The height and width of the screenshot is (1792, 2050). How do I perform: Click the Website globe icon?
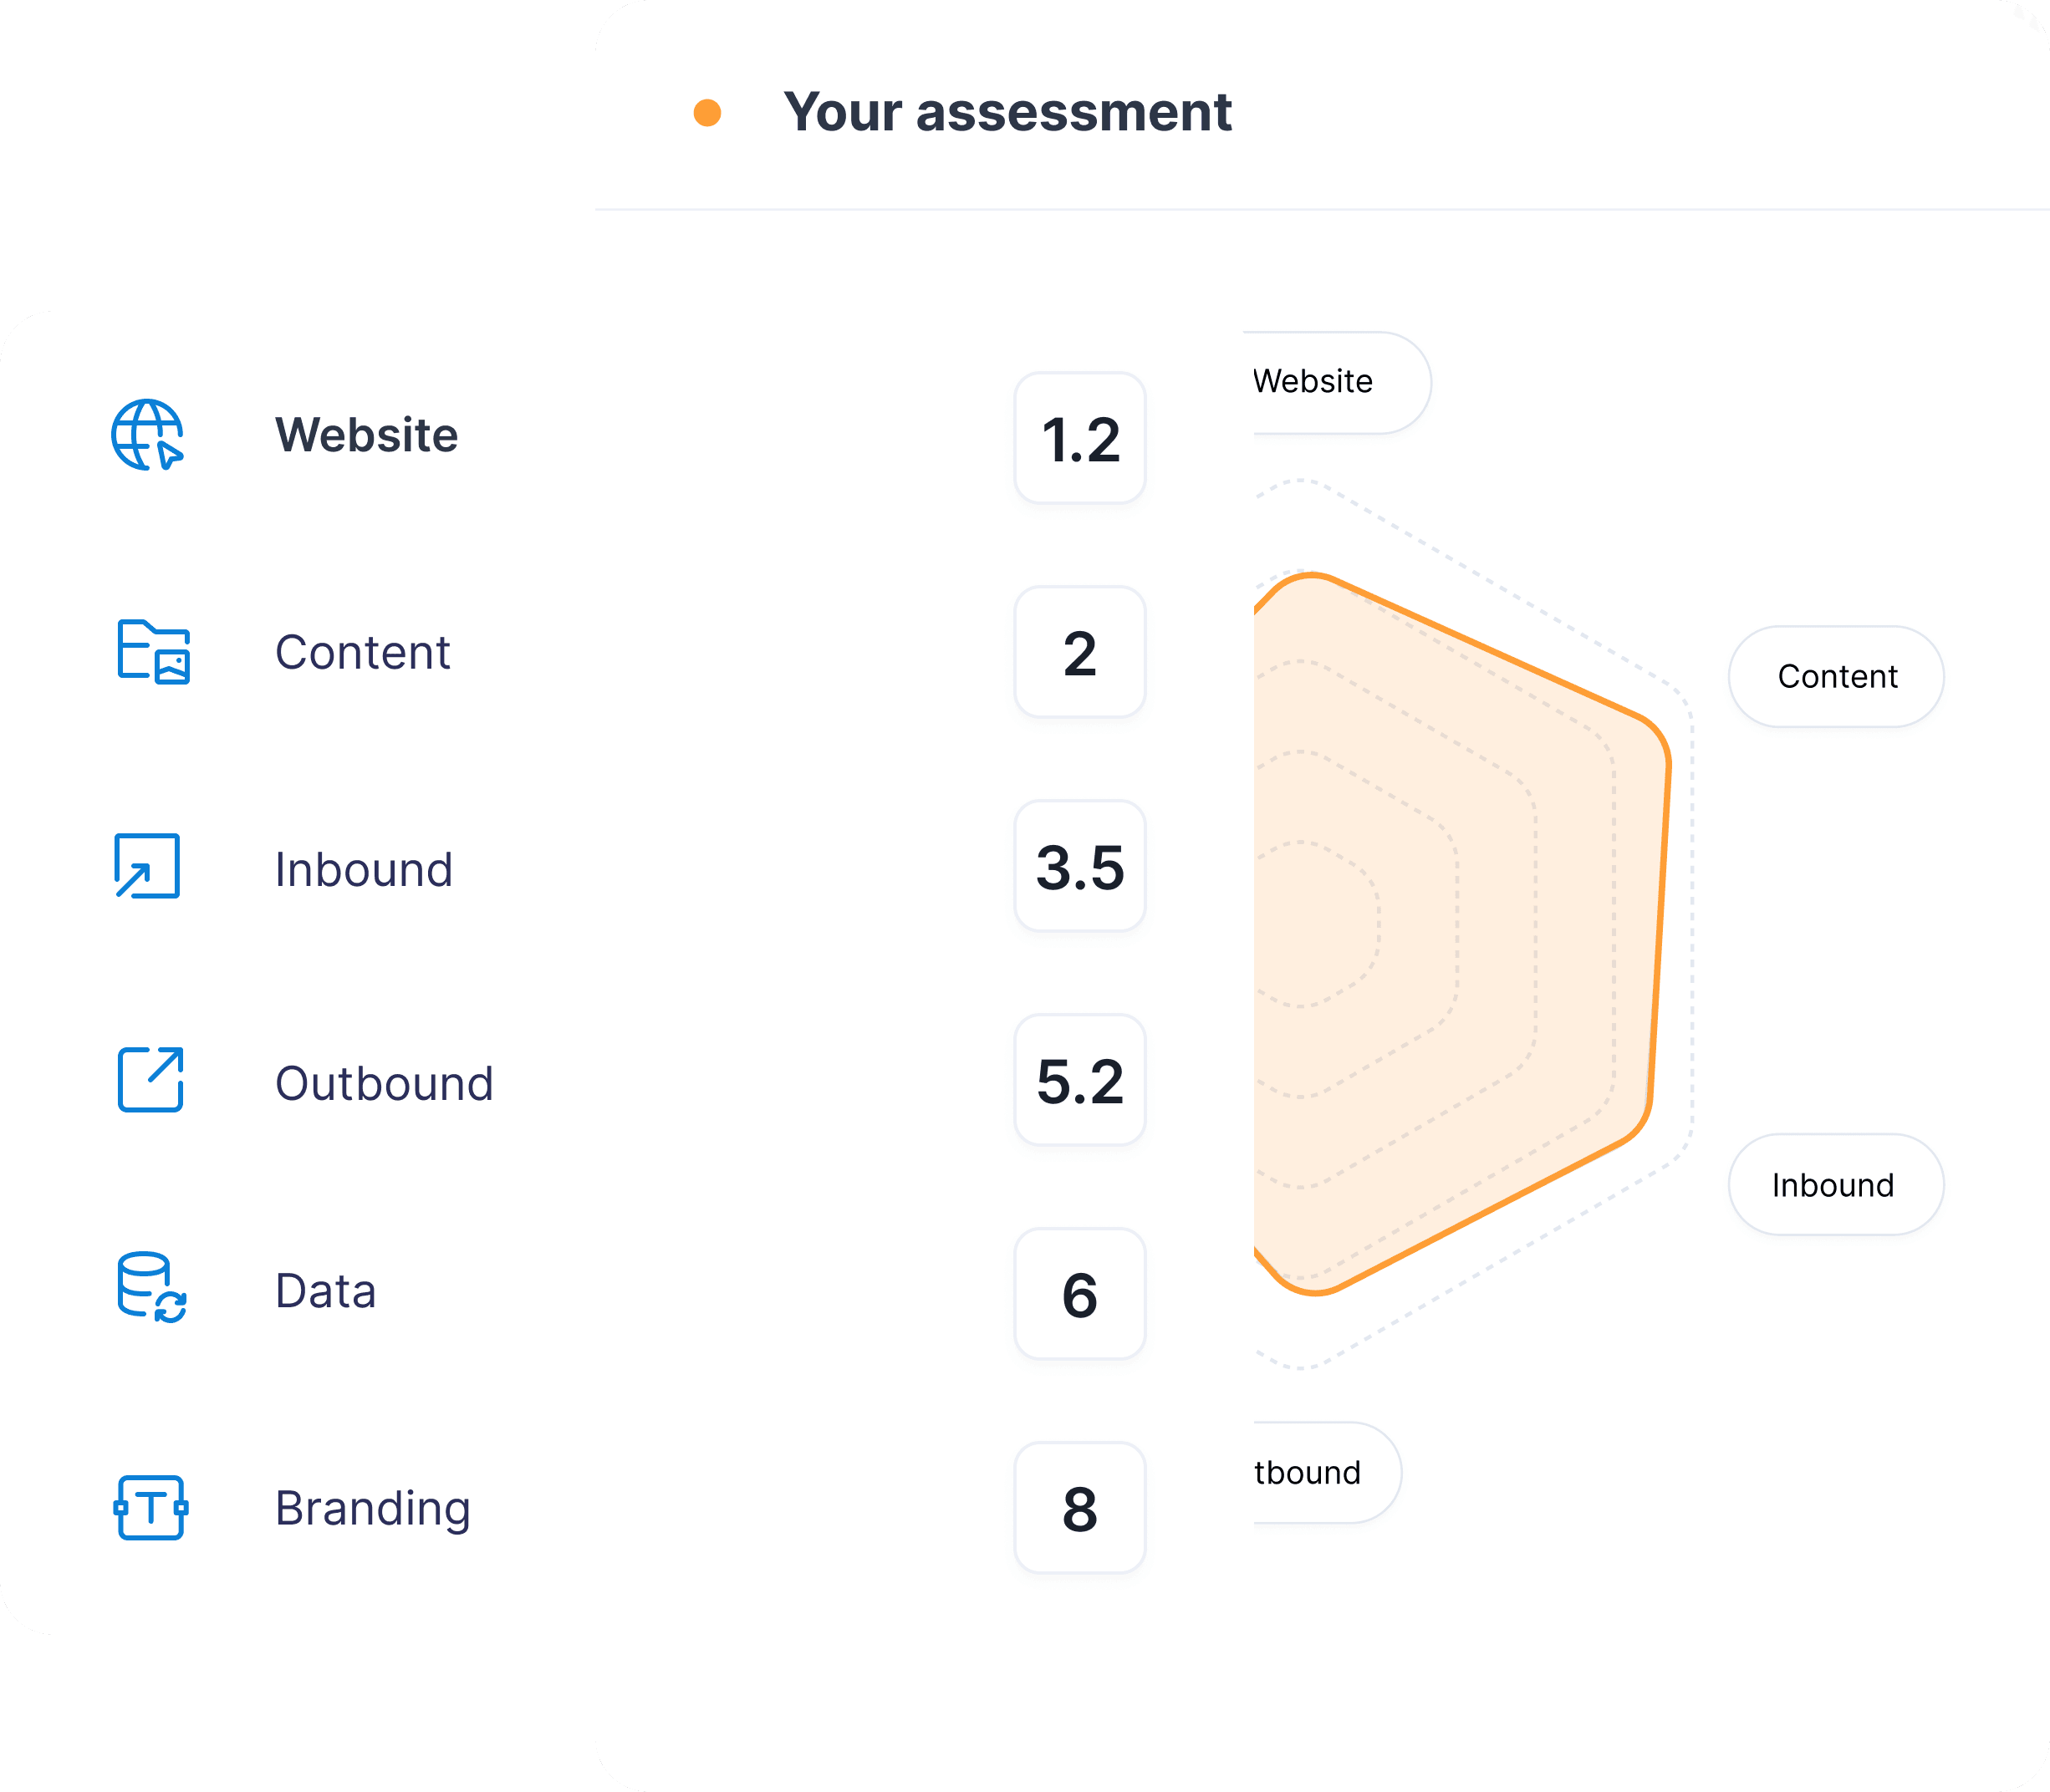point(147,435)
